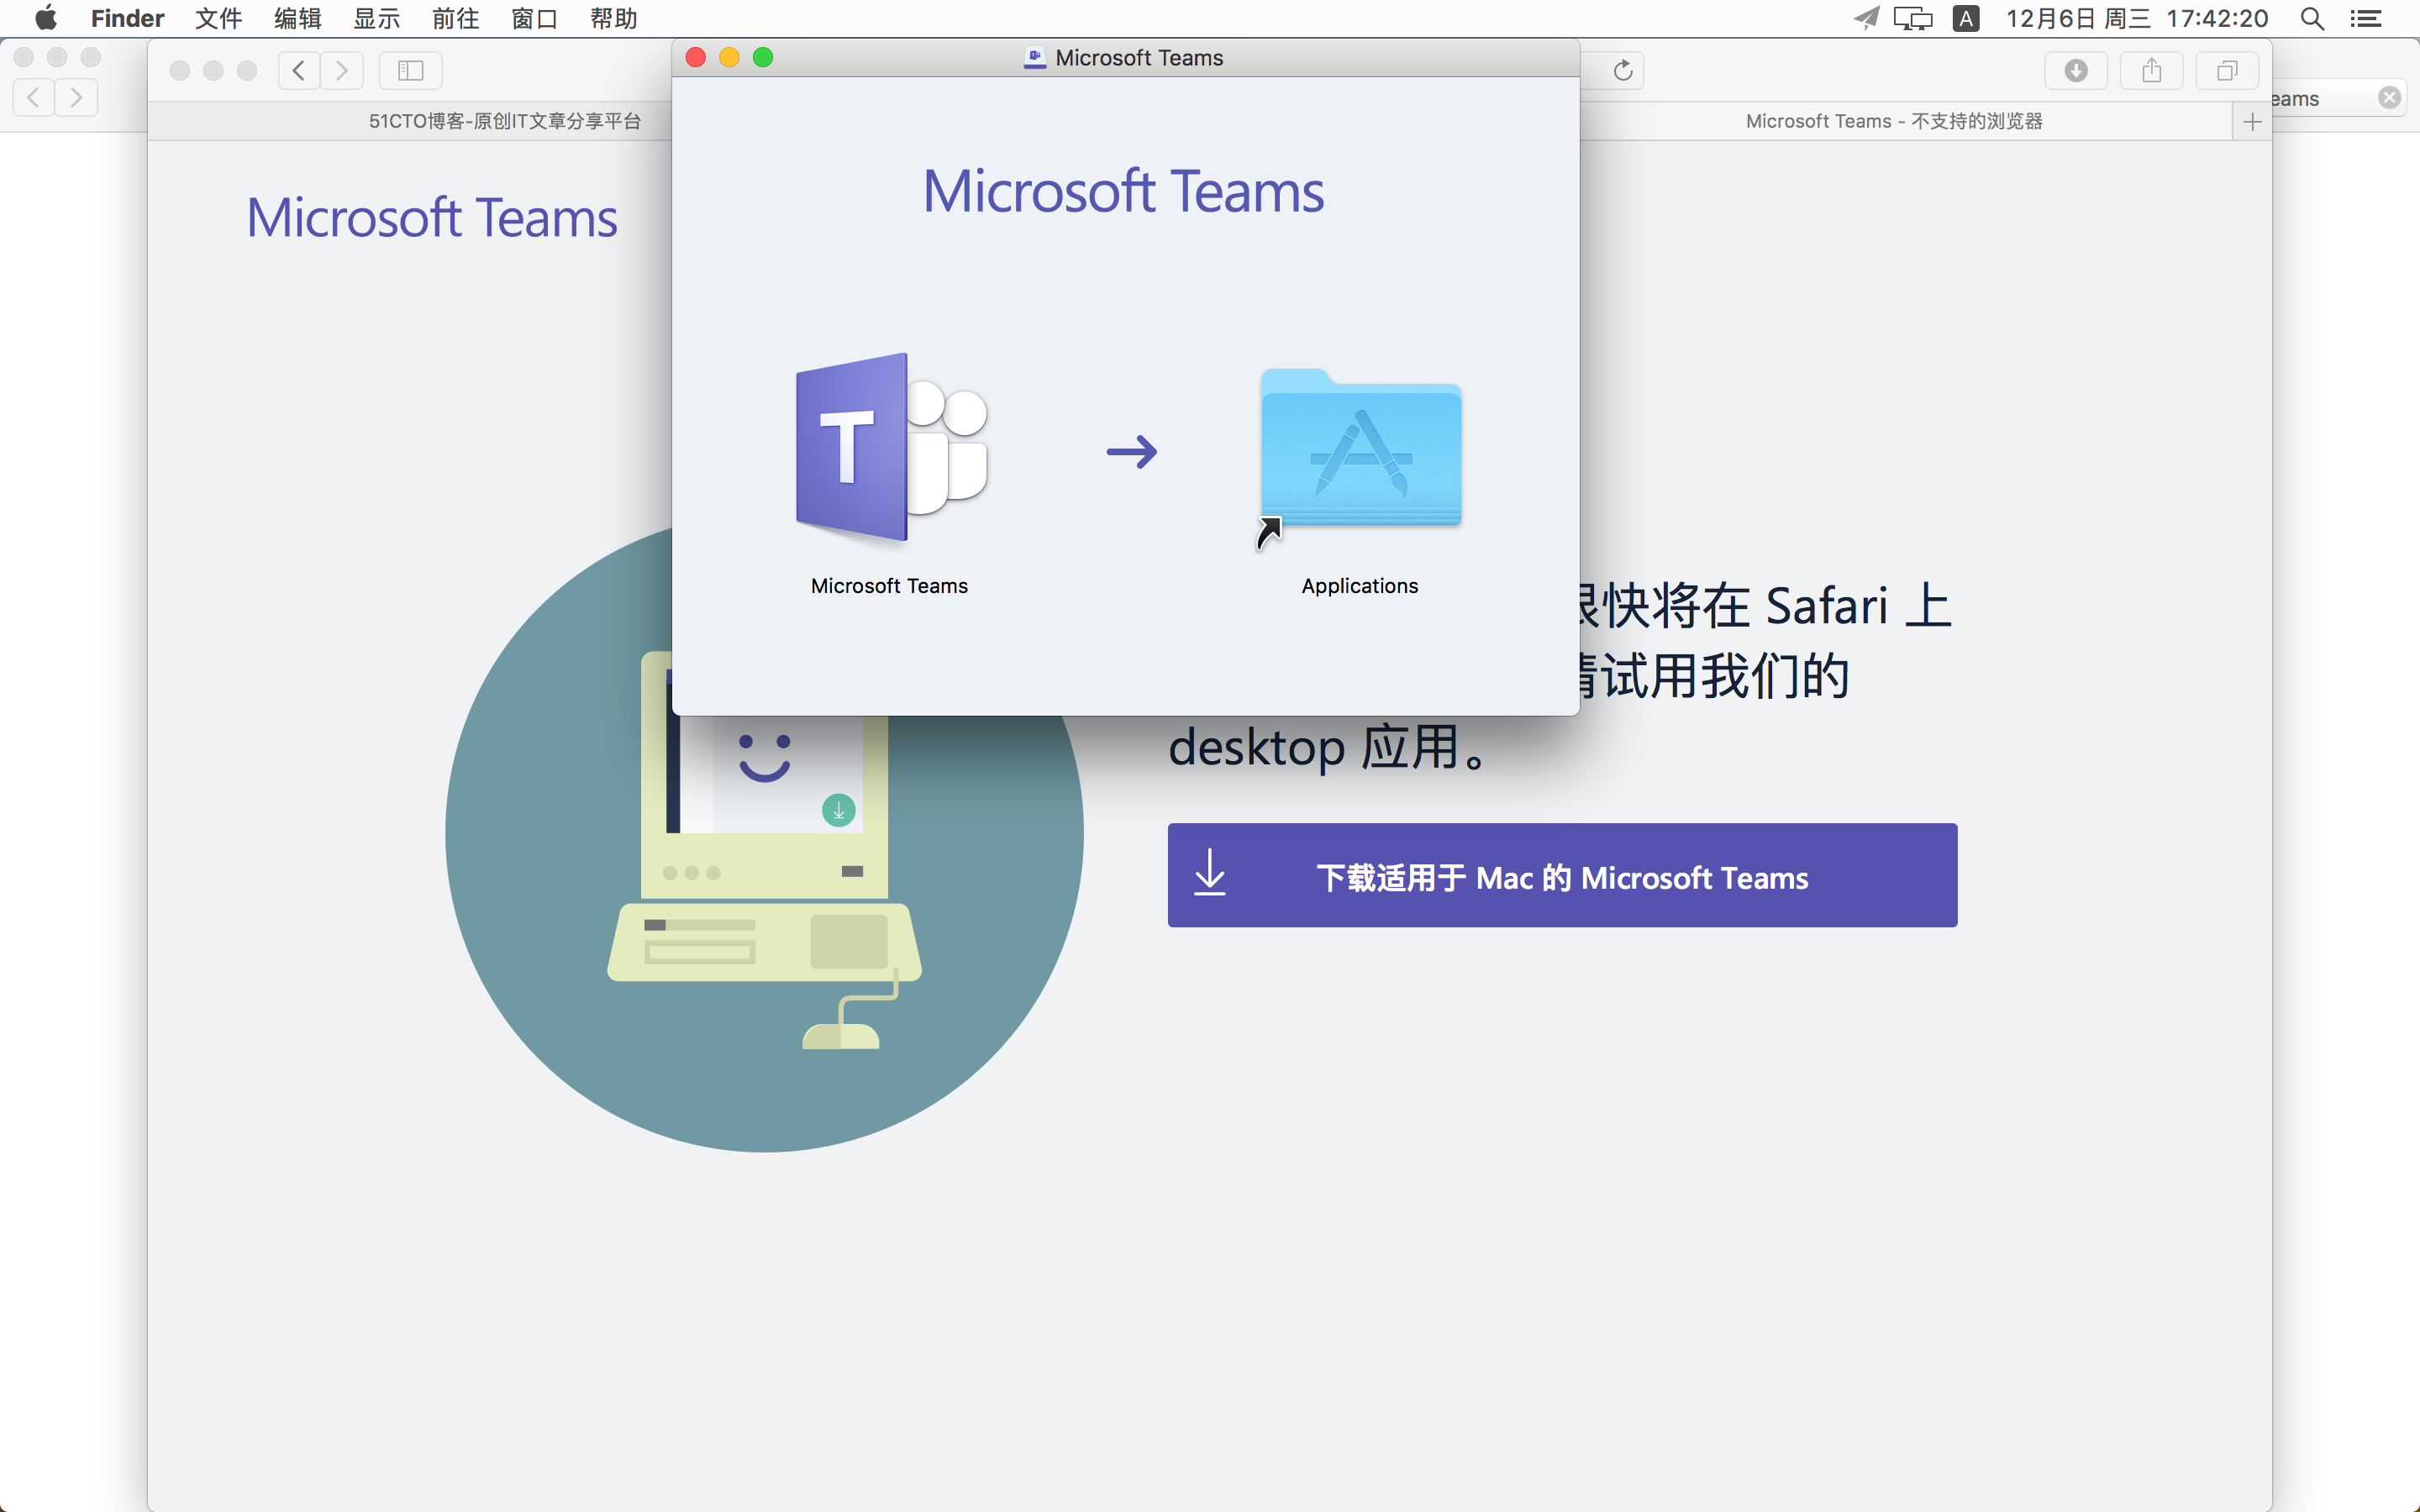Click the Applications label under folder
Screen dimensions: 2420x1512
pos(1360,586)
